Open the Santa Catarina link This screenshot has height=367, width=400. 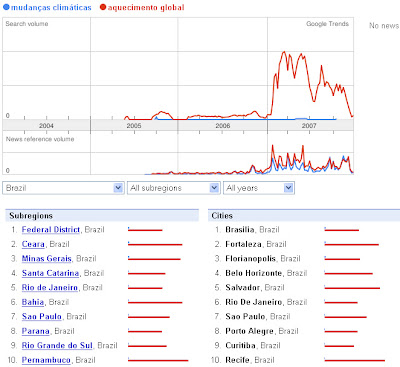[x=50, y=273]
